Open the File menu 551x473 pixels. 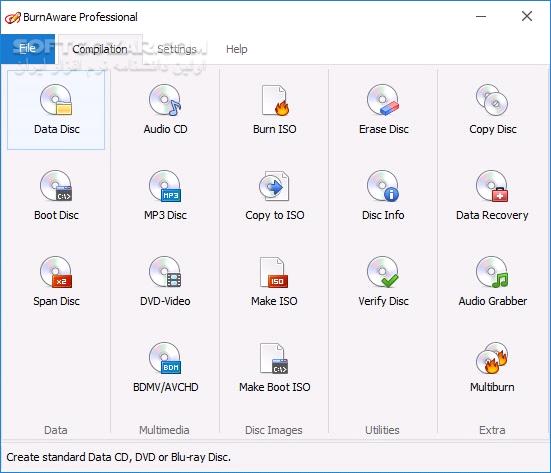coord(27,48)
